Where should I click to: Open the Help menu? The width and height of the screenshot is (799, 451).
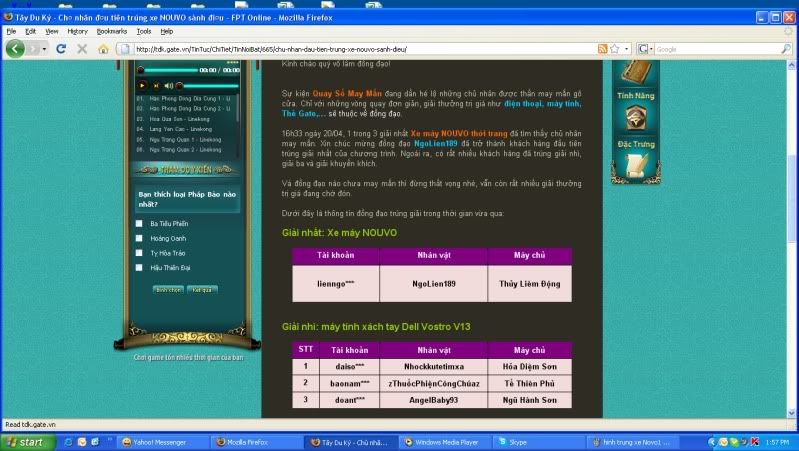(167, 31)
